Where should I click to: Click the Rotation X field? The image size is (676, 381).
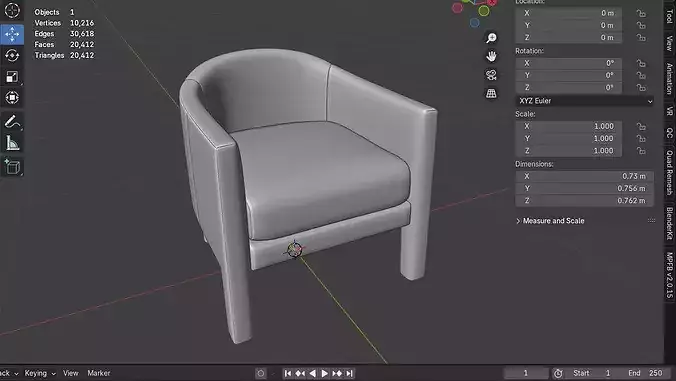pyautogui.click(x=569, y=63)
